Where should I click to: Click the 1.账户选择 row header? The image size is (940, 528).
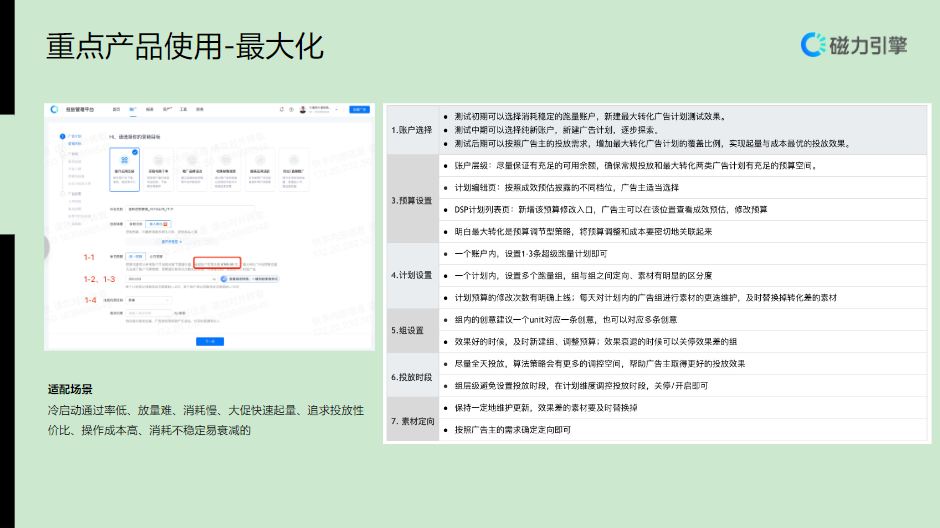(x=412, y=130)
